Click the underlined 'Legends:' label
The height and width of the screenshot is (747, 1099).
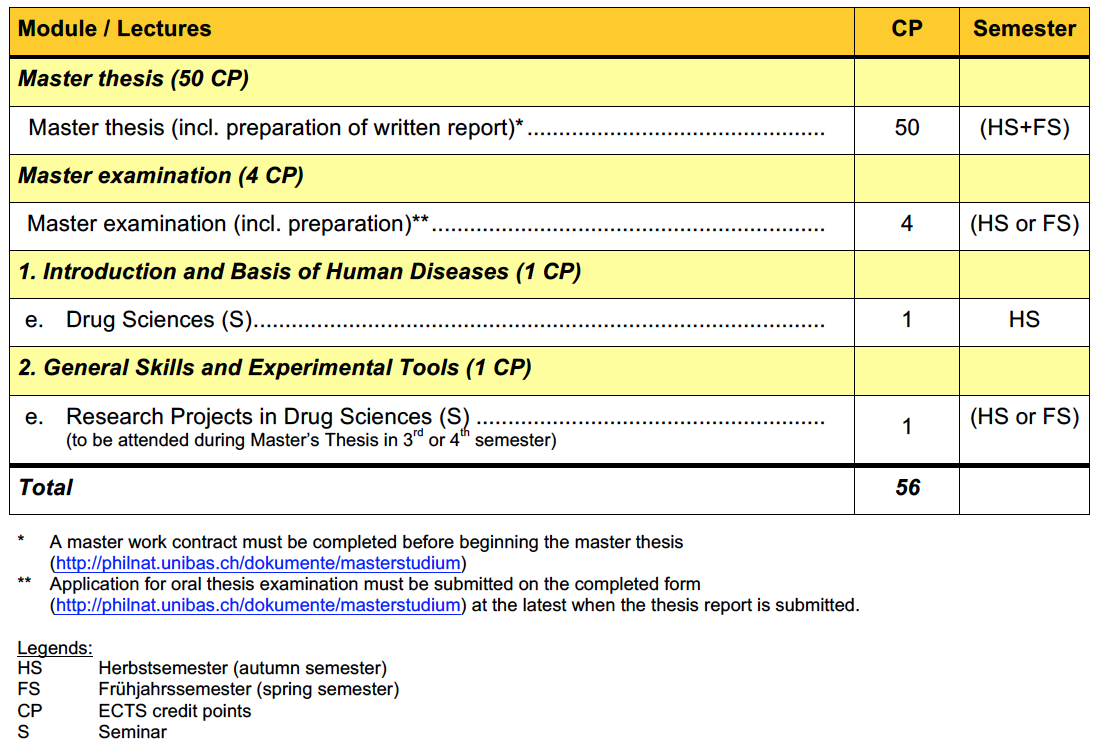[54, 648]
